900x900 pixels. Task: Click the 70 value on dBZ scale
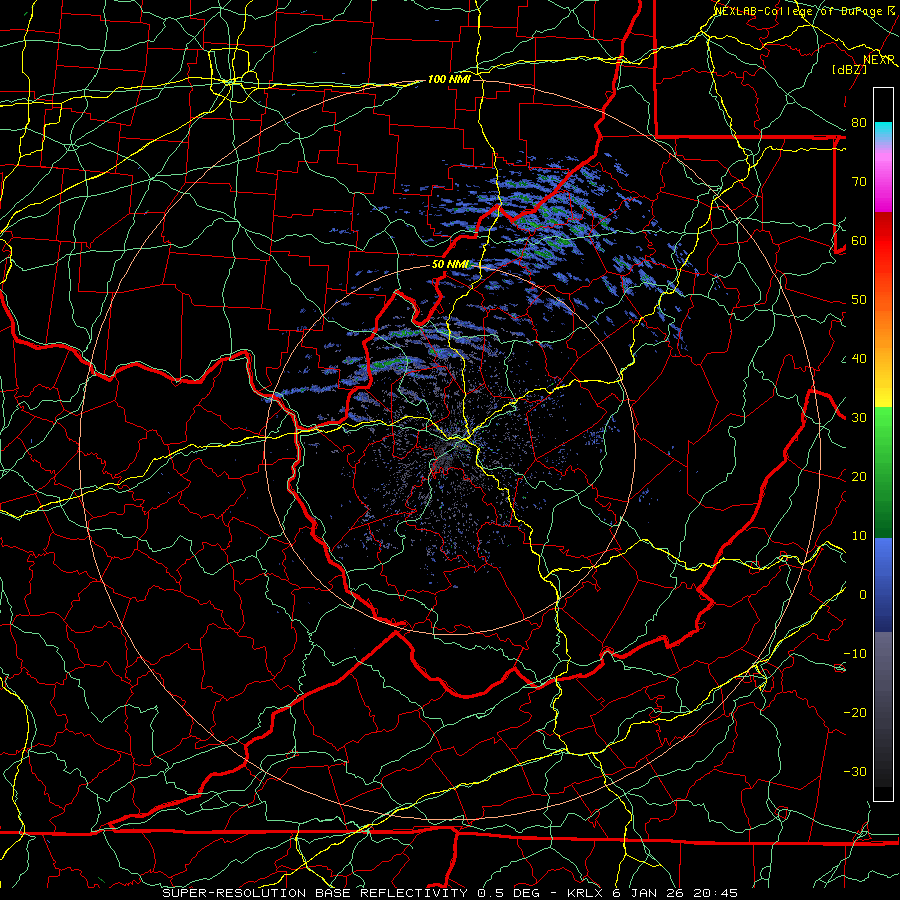859,181
